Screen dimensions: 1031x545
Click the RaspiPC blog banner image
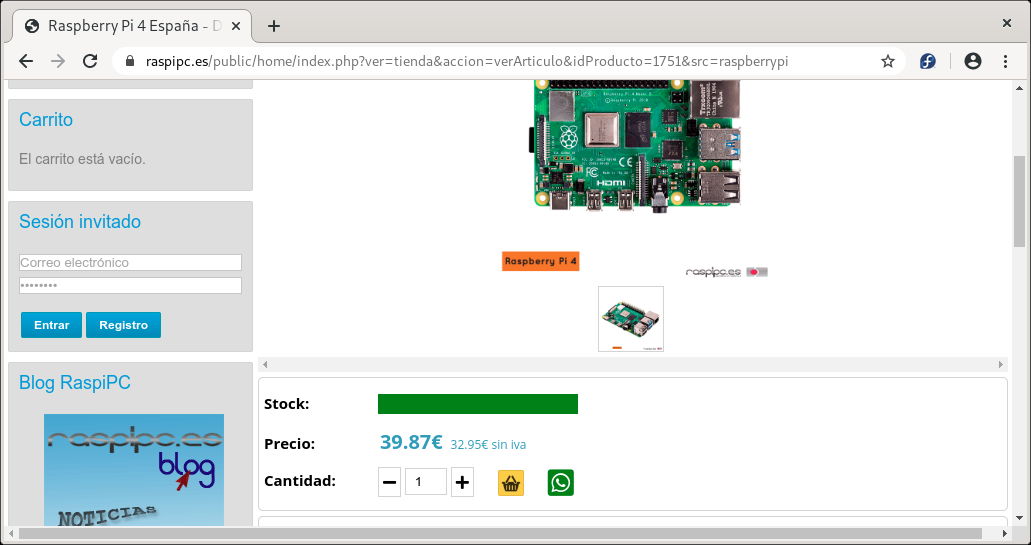(133, 470)
